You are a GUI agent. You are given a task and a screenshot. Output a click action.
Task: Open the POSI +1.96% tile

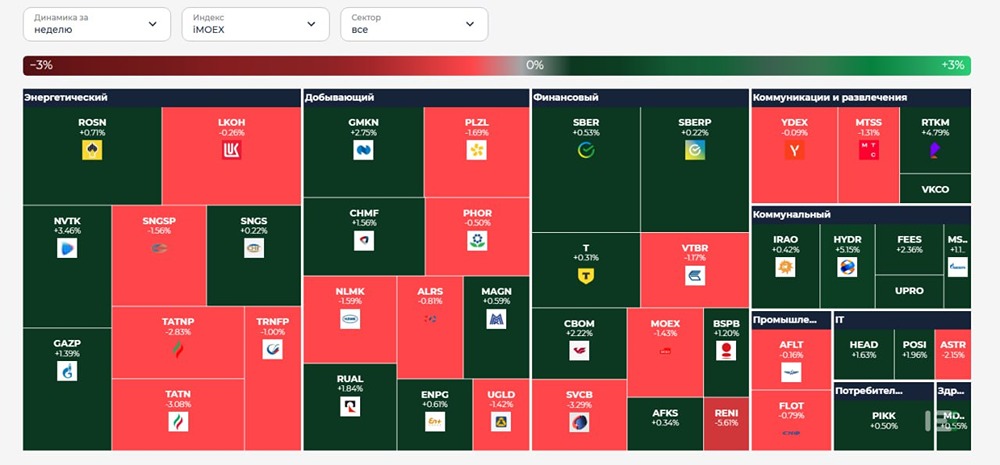(x=915, y=354)
